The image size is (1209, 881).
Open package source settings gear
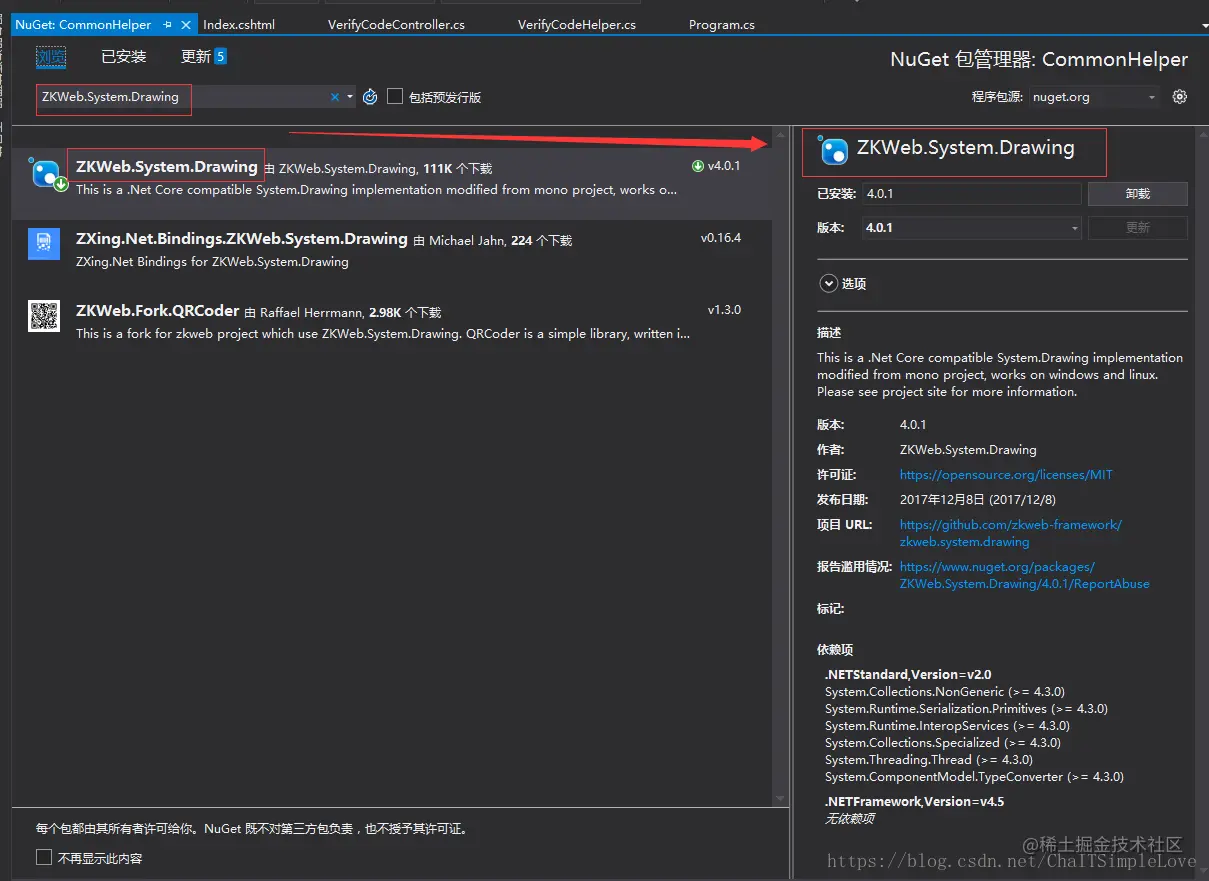click(1180, 97)
